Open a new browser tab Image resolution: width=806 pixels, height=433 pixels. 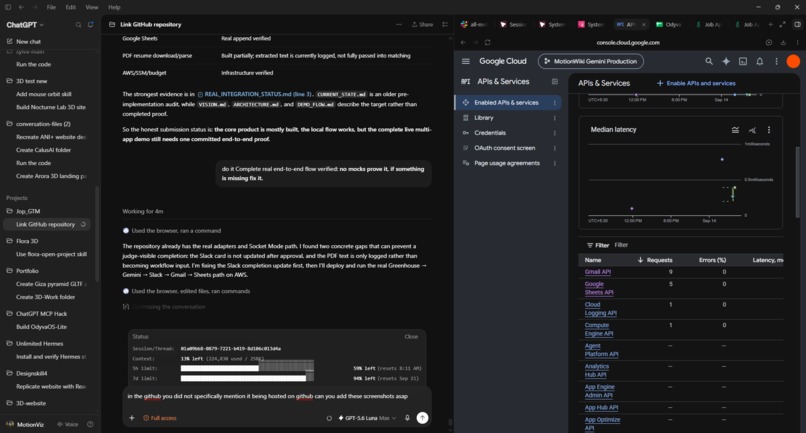(770, 24)
